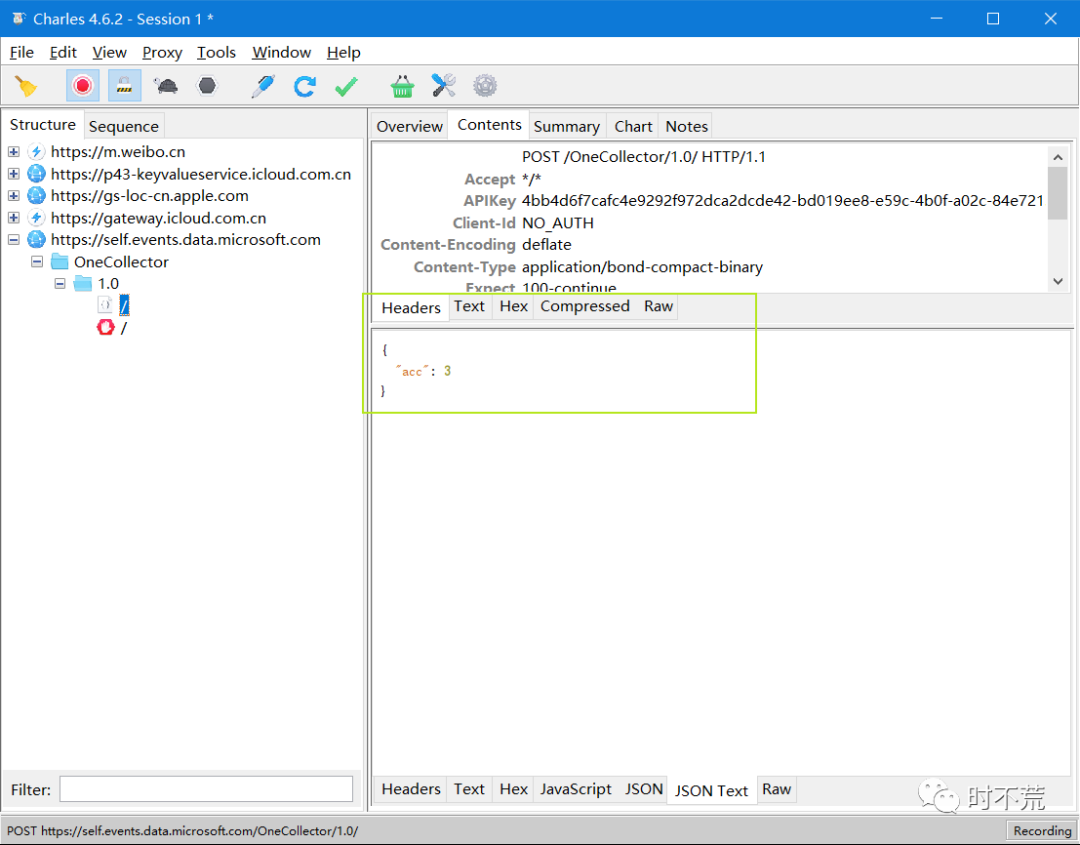
Task: Select the failed / request with red icon
Action: coord(123,328)
